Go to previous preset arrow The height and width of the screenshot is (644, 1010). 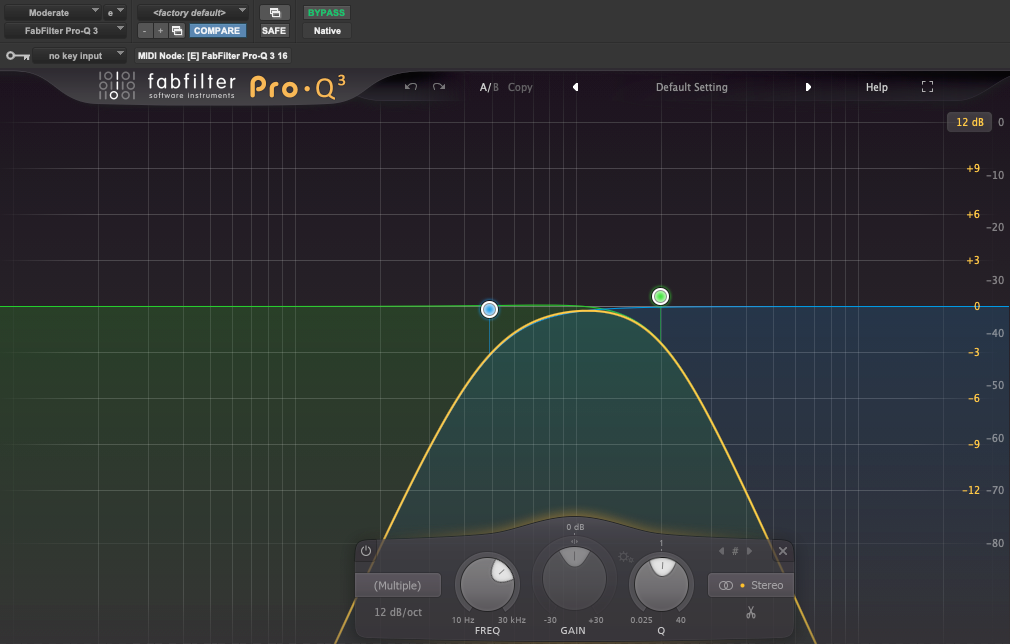coord(575,87)
